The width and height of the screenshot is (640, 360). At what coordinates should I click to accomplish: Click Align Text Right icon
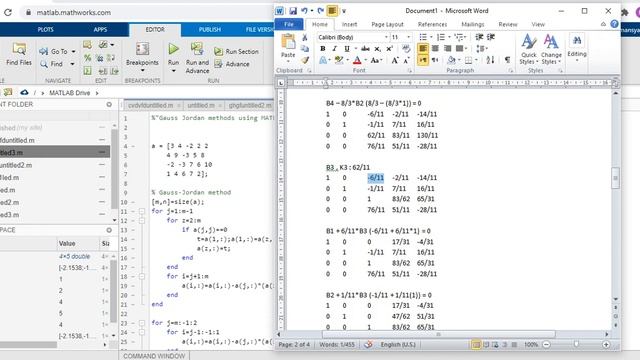click(447, 49)
